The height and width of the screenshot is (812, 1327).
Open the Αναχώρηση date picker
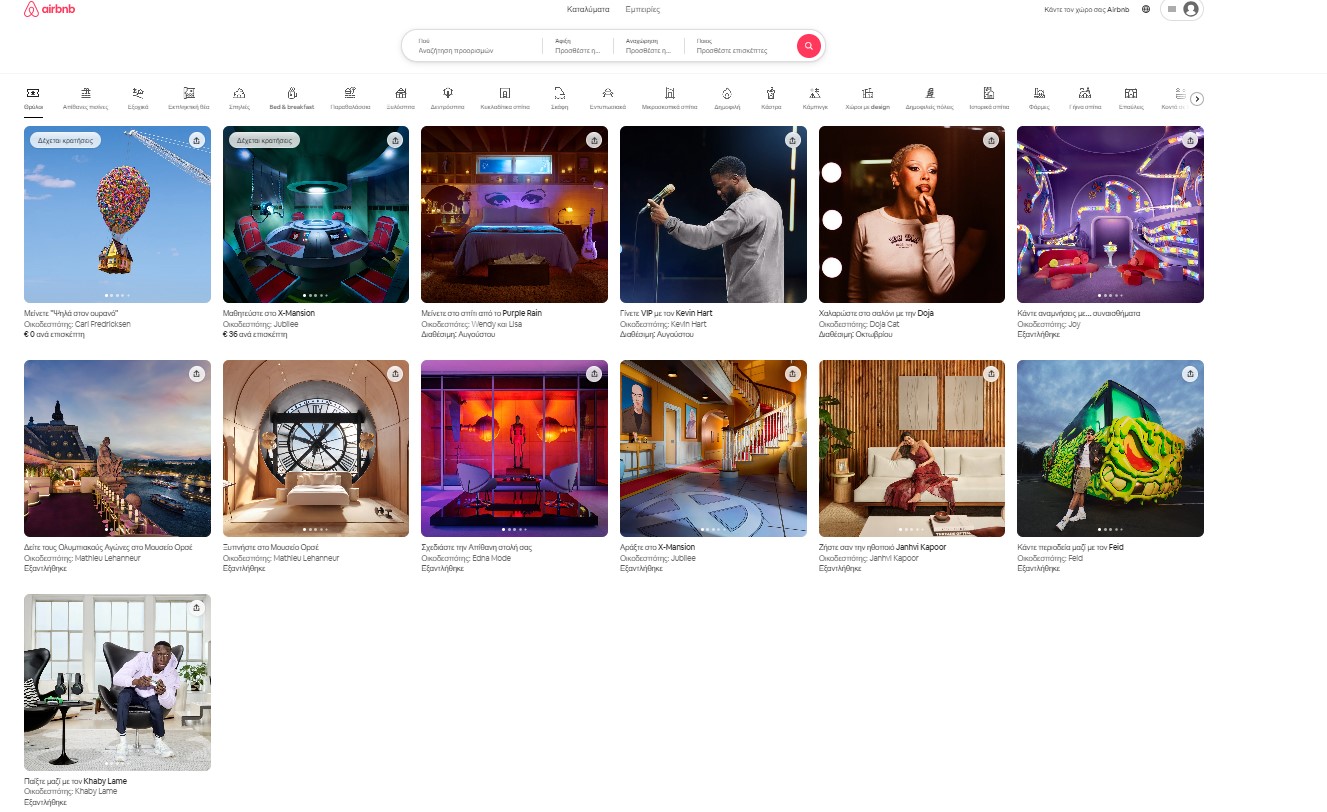(x=649, y=45)
